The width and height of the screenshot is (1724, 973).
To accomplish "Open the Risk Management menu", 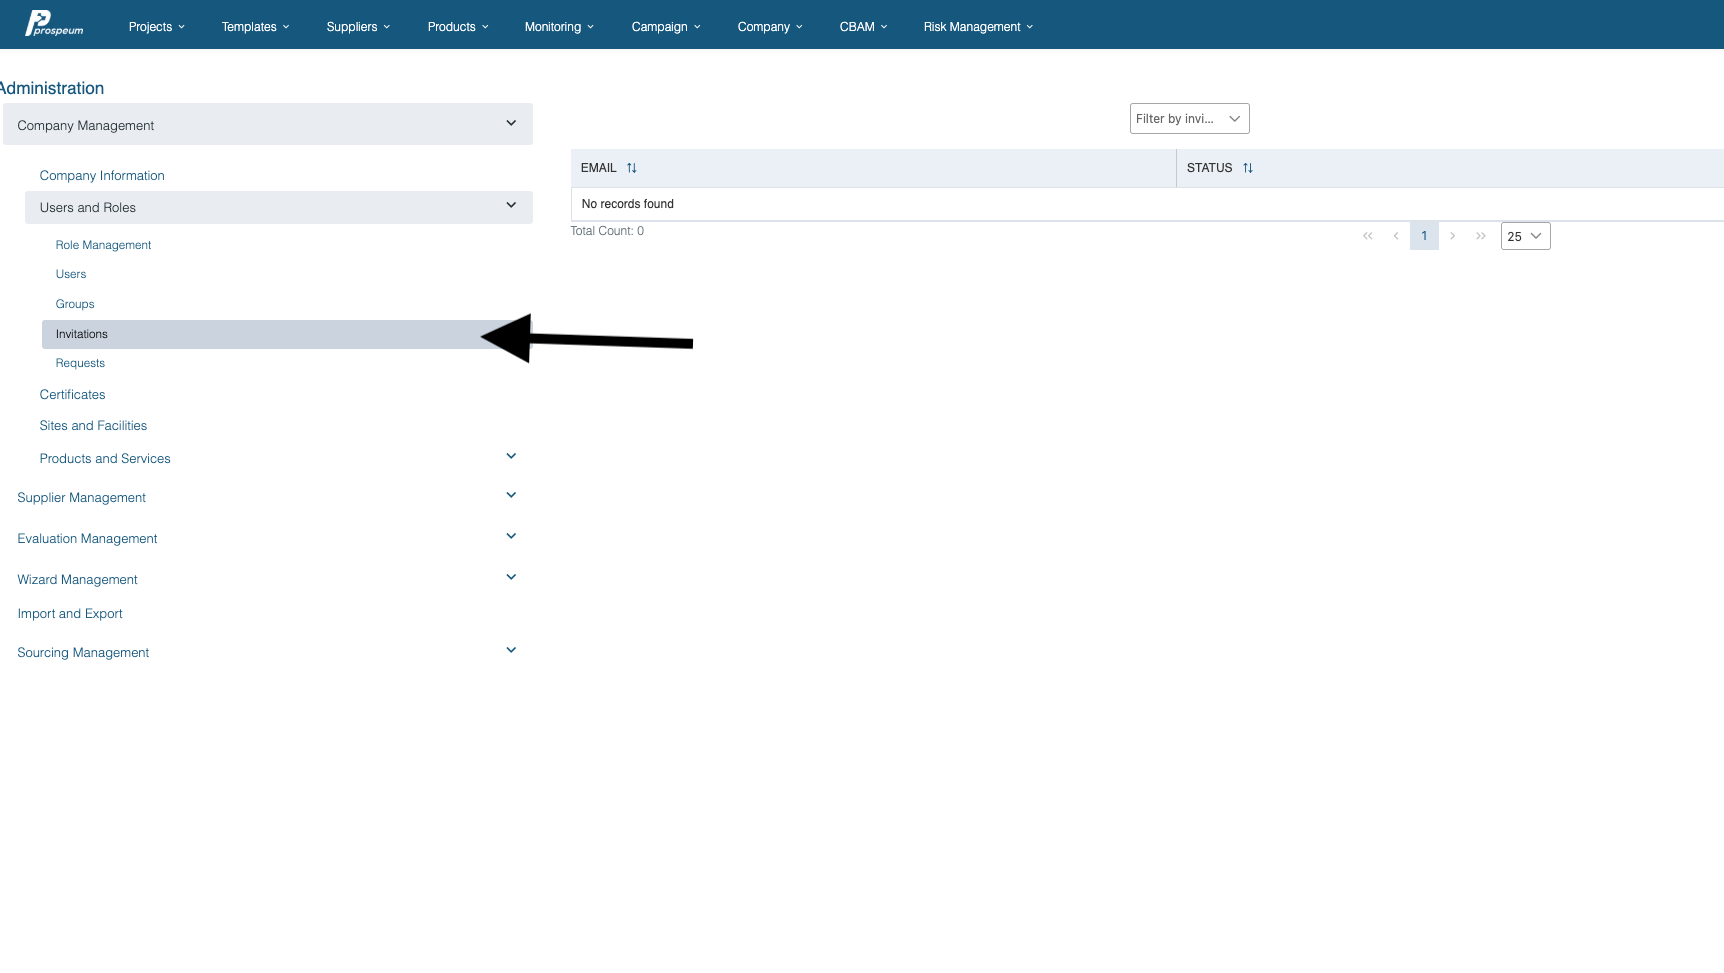I will pyautogui.click(x=978, y=27).
